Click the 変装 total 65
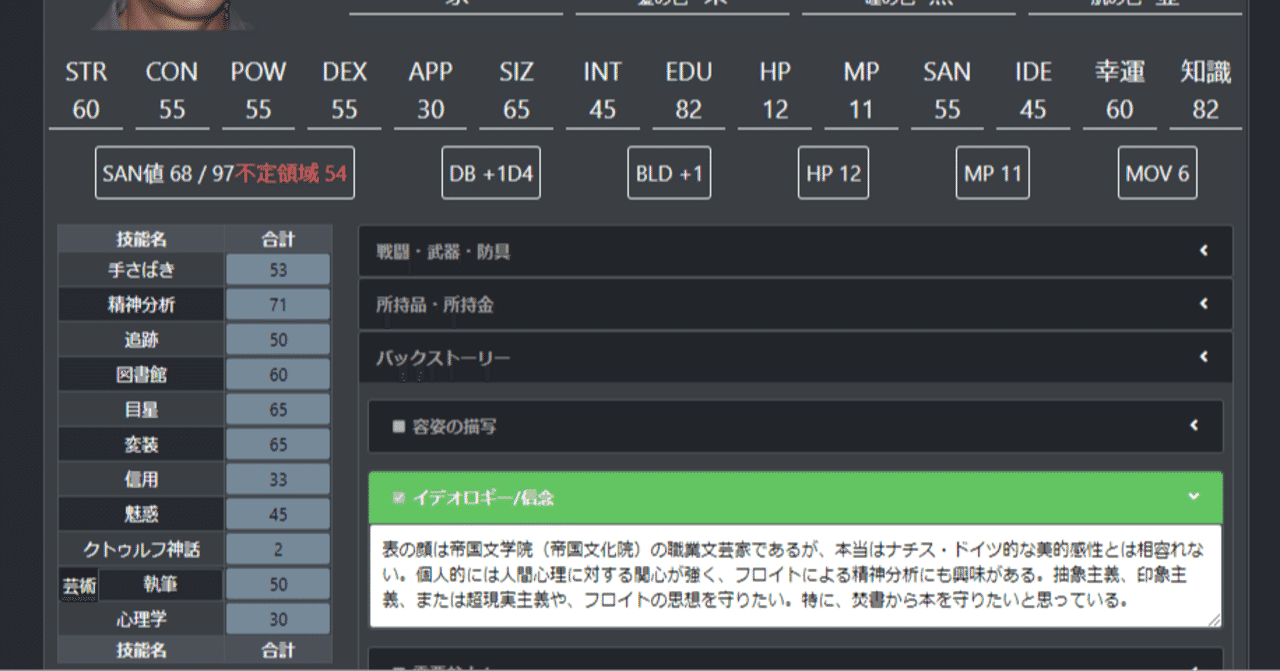 point(278,445)
